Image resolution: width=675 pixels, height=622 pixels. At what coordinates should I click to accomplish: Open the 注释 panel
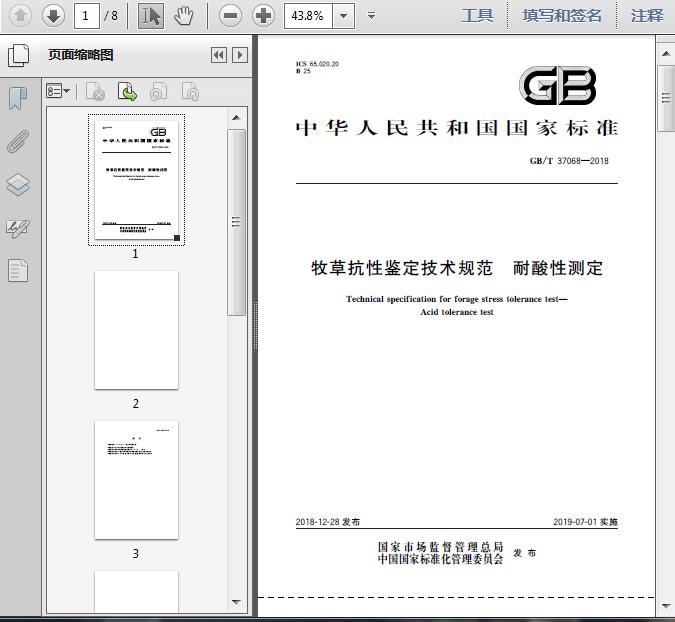point(647,16)
